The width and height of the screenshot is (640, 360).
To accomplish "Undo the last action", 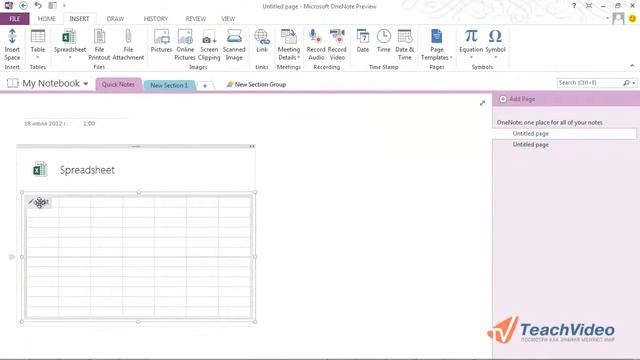I will pyautogui.click(x=38, y=6).
